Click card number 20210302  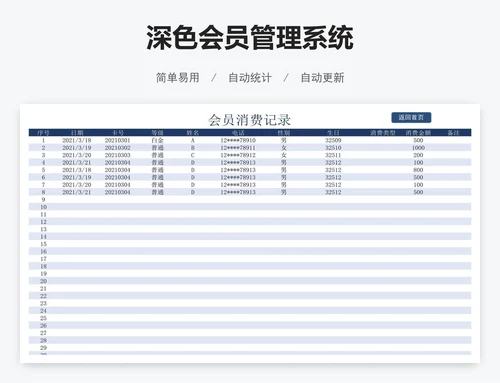click(117, 148)
